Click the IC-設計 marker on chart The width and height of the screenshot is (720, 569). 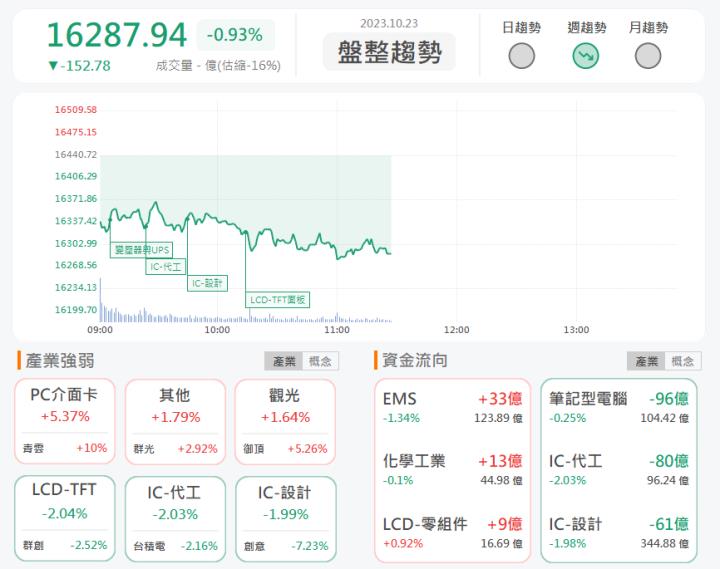pos(208,283)
